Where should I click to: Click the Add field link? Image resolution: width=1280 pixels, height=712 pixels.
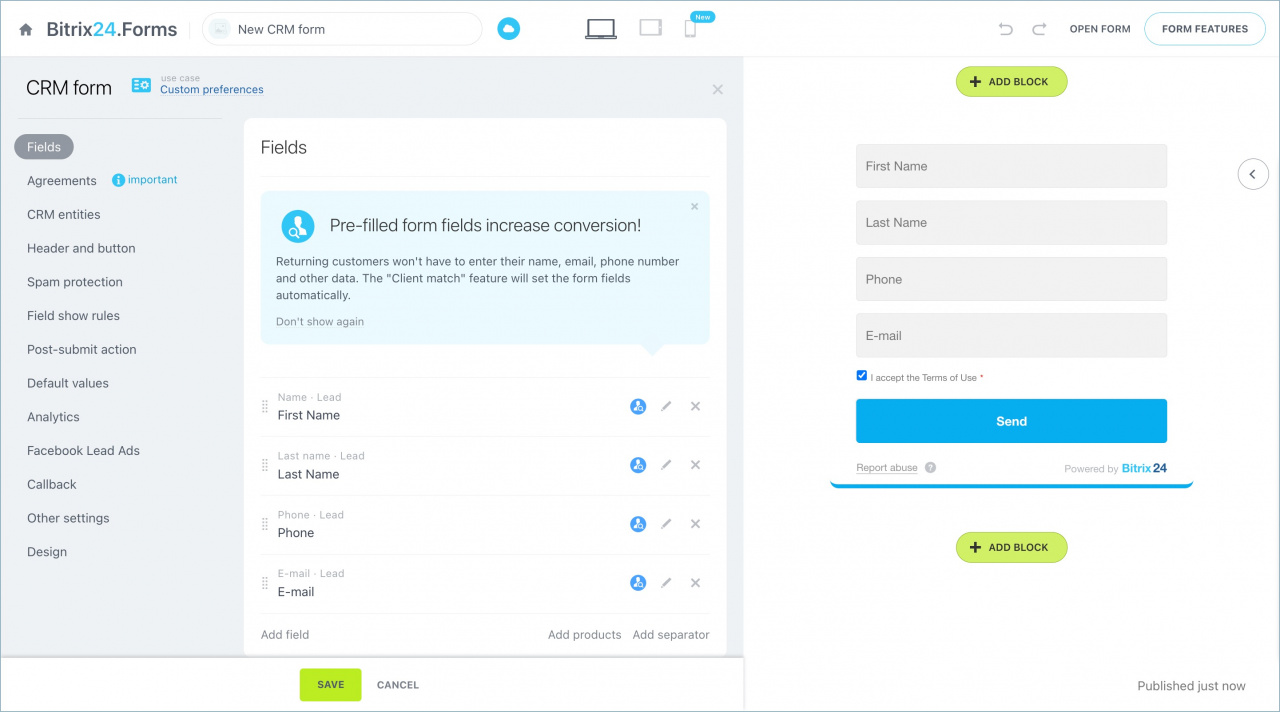click(x=285, y=635)
